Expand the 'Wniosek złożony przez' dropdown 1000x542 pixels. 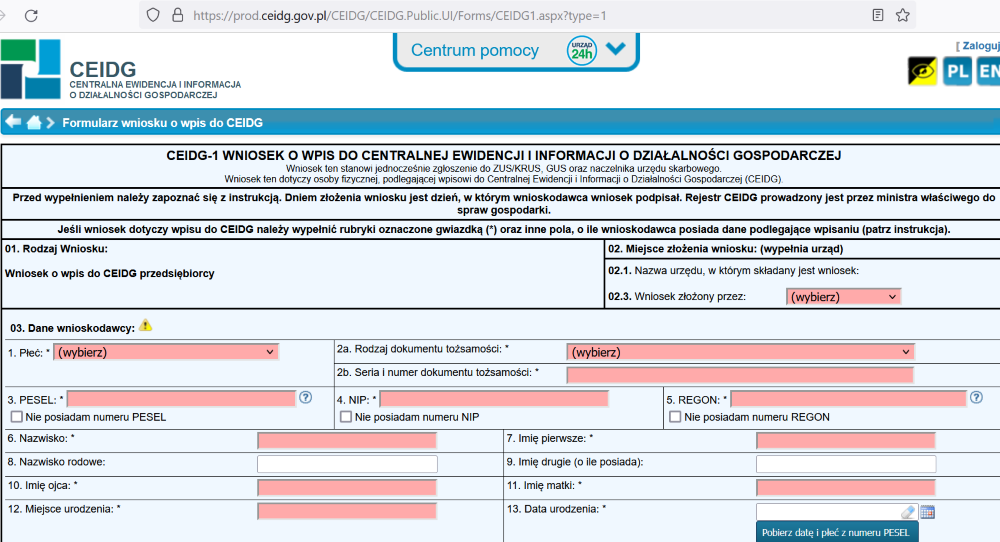click(843, 297)
